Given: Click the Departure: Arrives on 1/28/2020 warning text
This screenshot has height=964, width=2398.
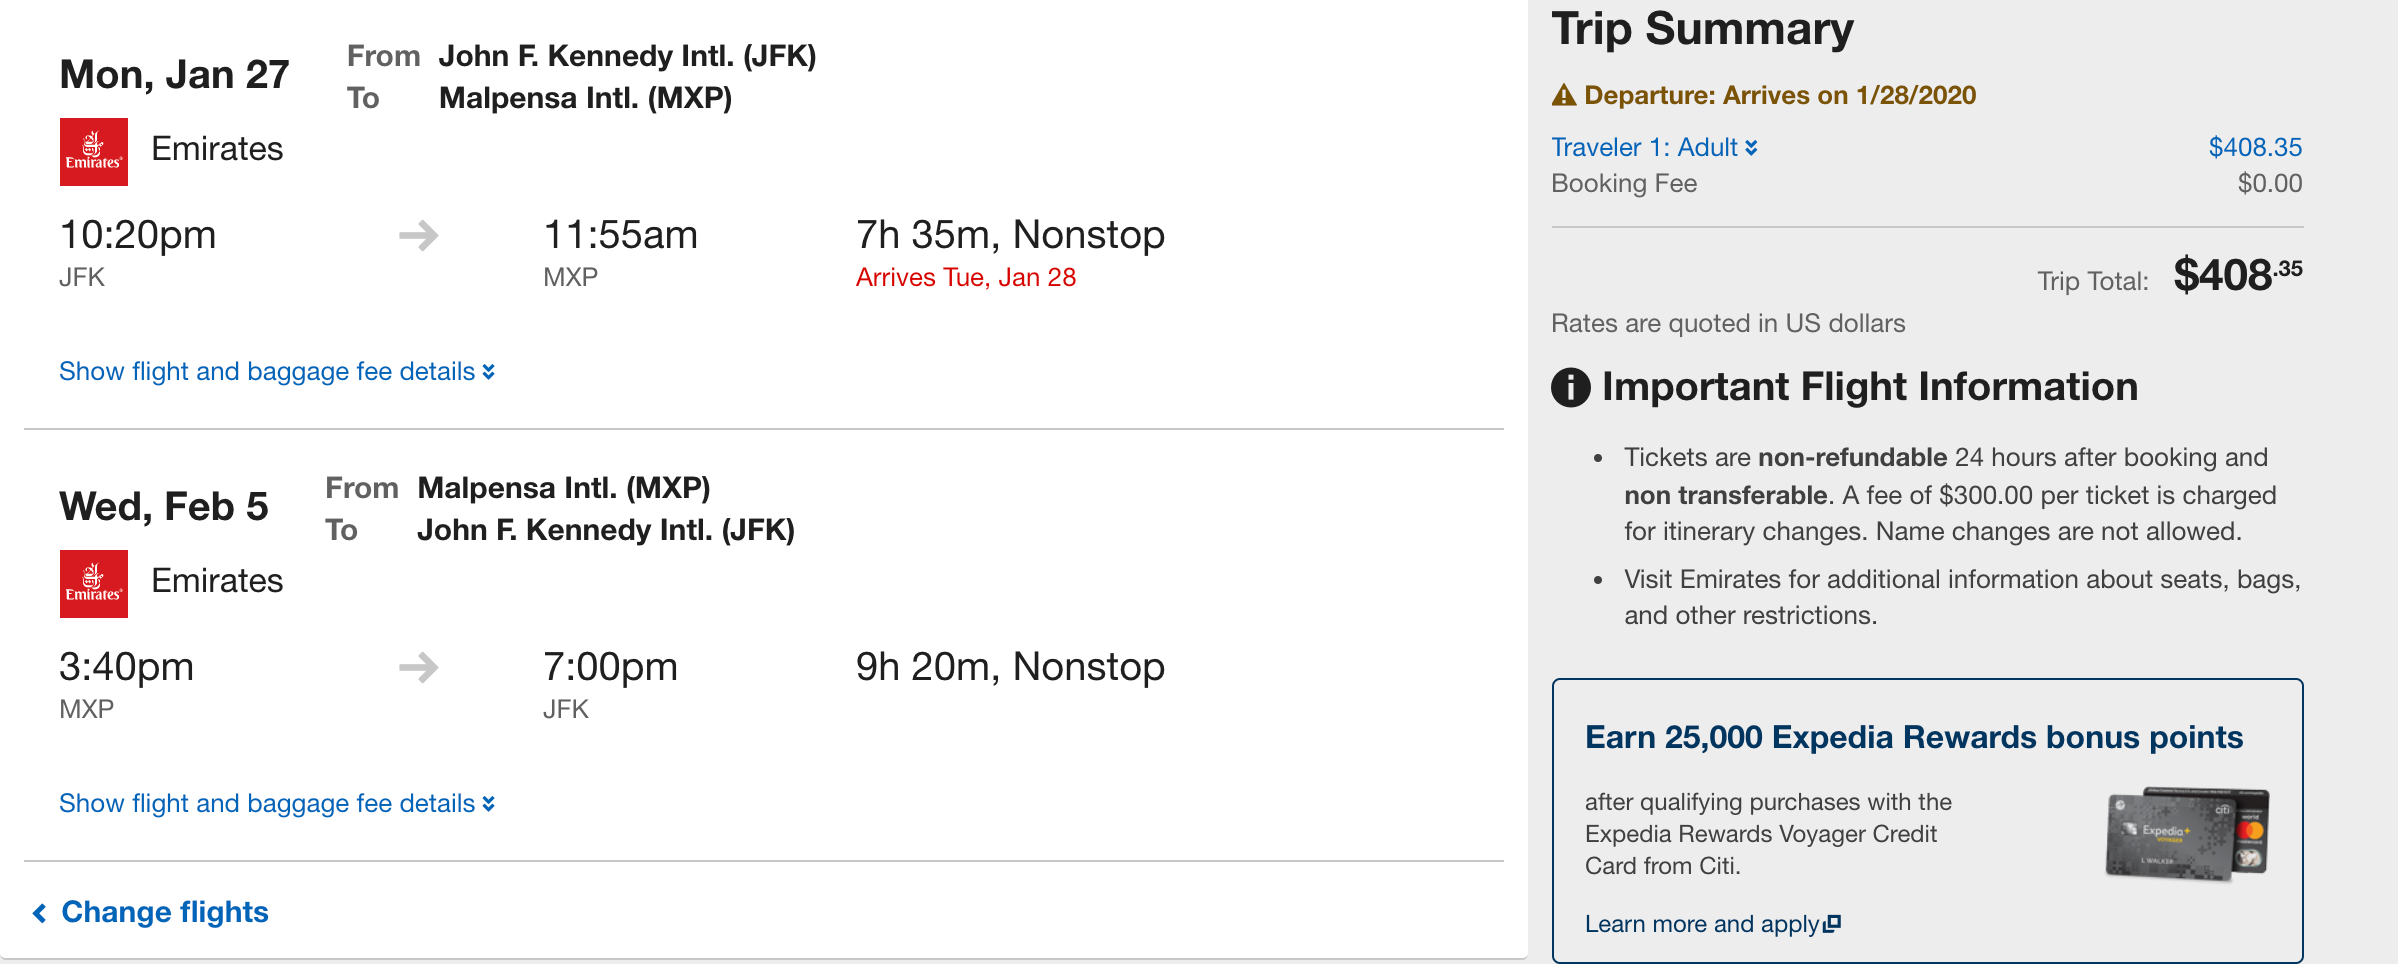Looking at the screenshot, I should pos(1780,95).
